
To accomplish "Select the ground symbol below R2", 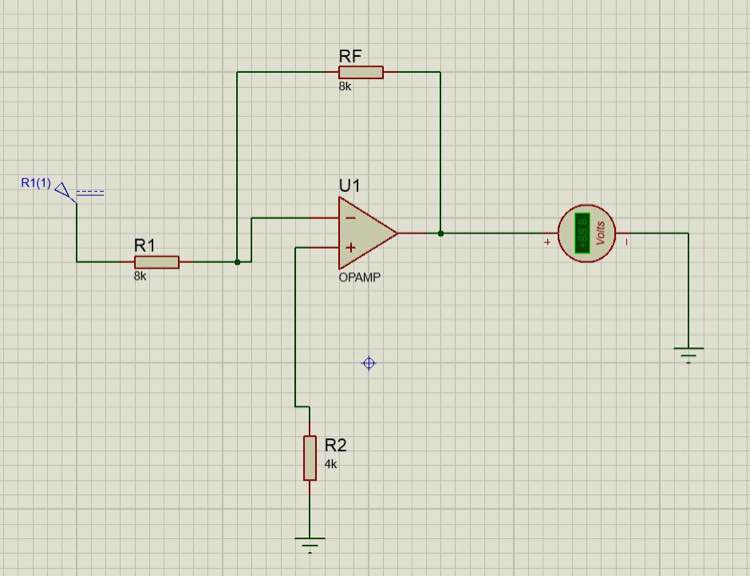I will (x=310, y=545).
